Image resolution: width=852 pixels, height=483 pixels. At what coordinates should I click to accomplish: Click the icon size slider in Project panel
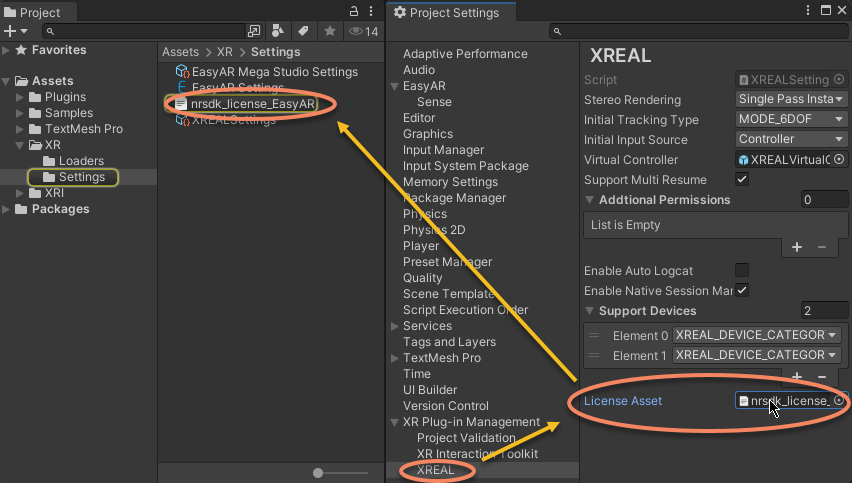[x=319, y=472]
